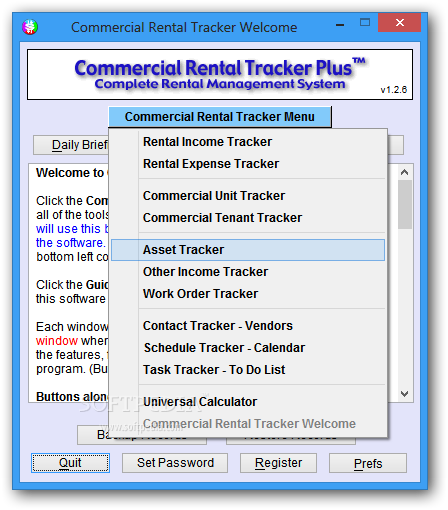Select the highlighted Asset Tracker item
The width and height of the screenshot is (448, 510).
pos(248,250)
